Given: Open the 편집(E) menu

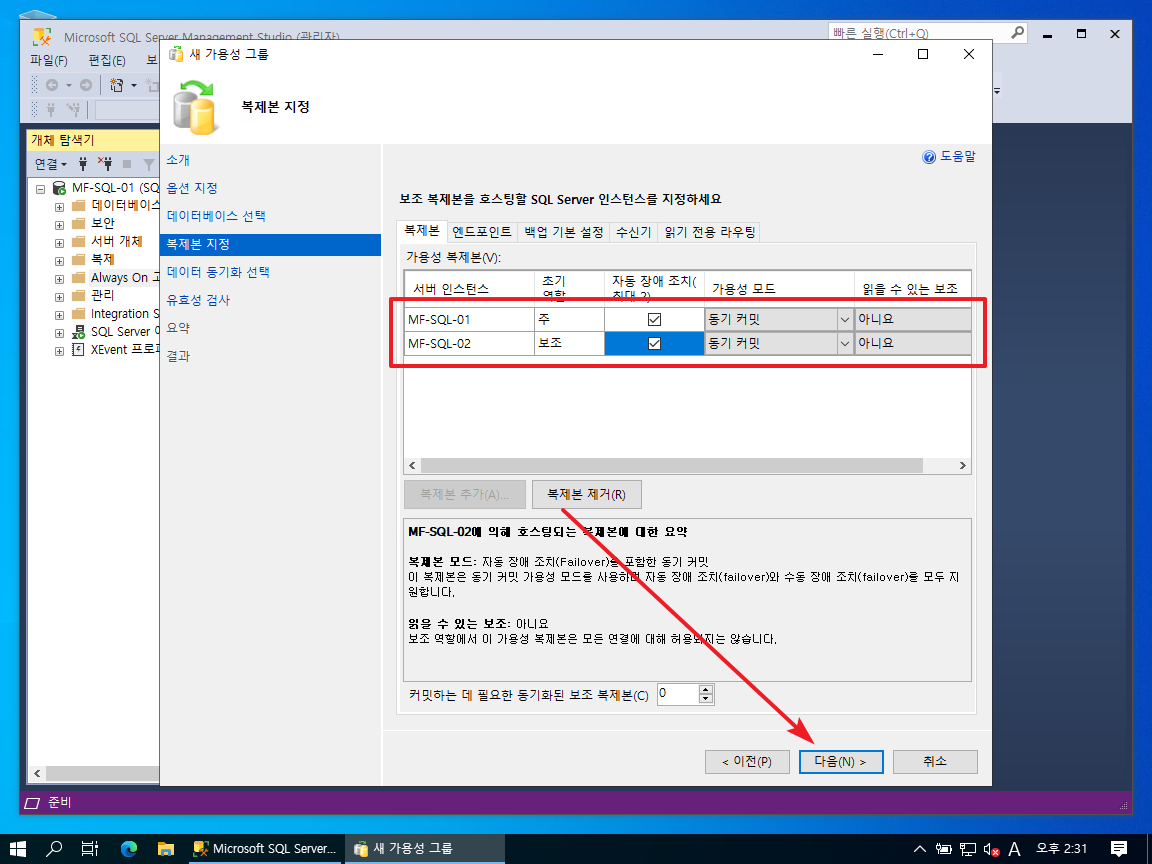Looking at the screenshot, I should coord(107,60).
